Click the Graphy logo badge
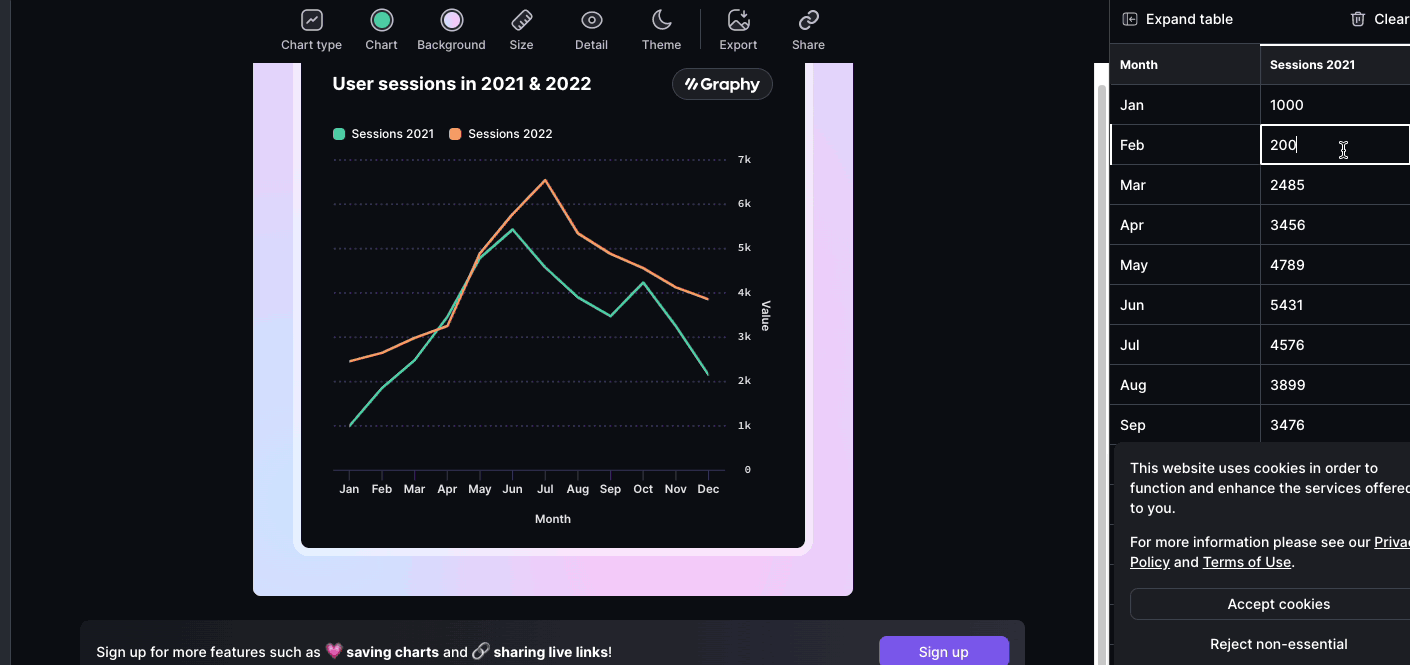This screenshot has width=1410, height=665. point(722,84)
